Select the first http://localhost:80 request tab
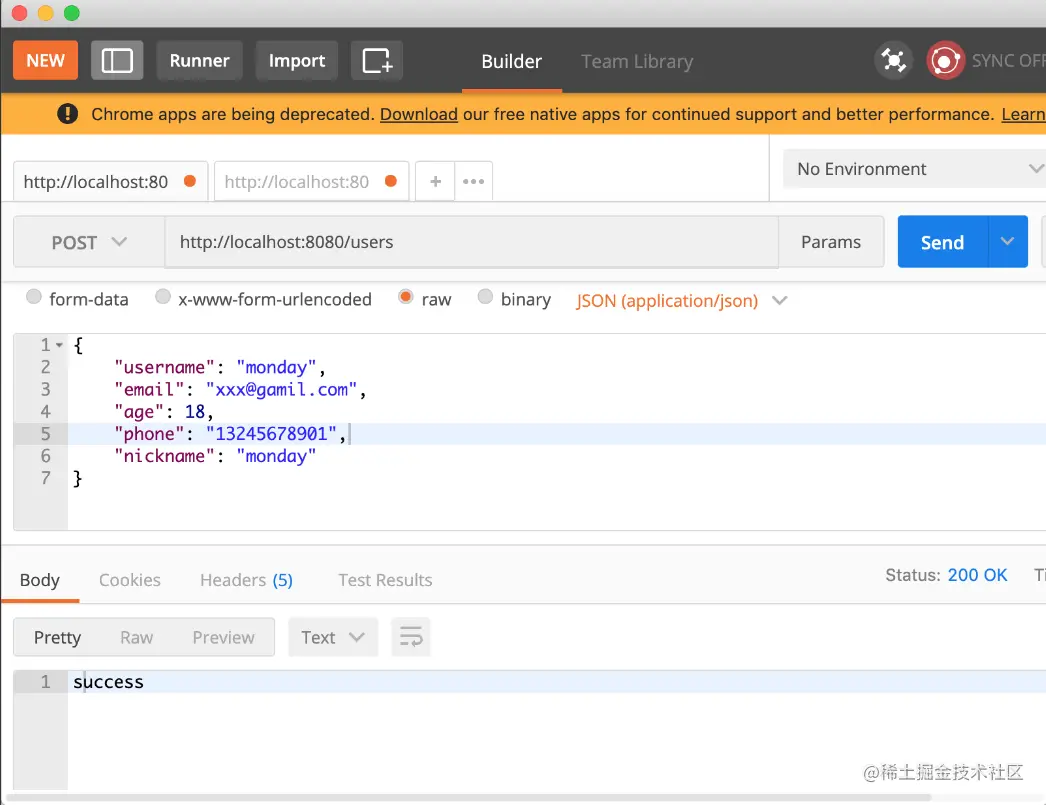 coord(110,181)
